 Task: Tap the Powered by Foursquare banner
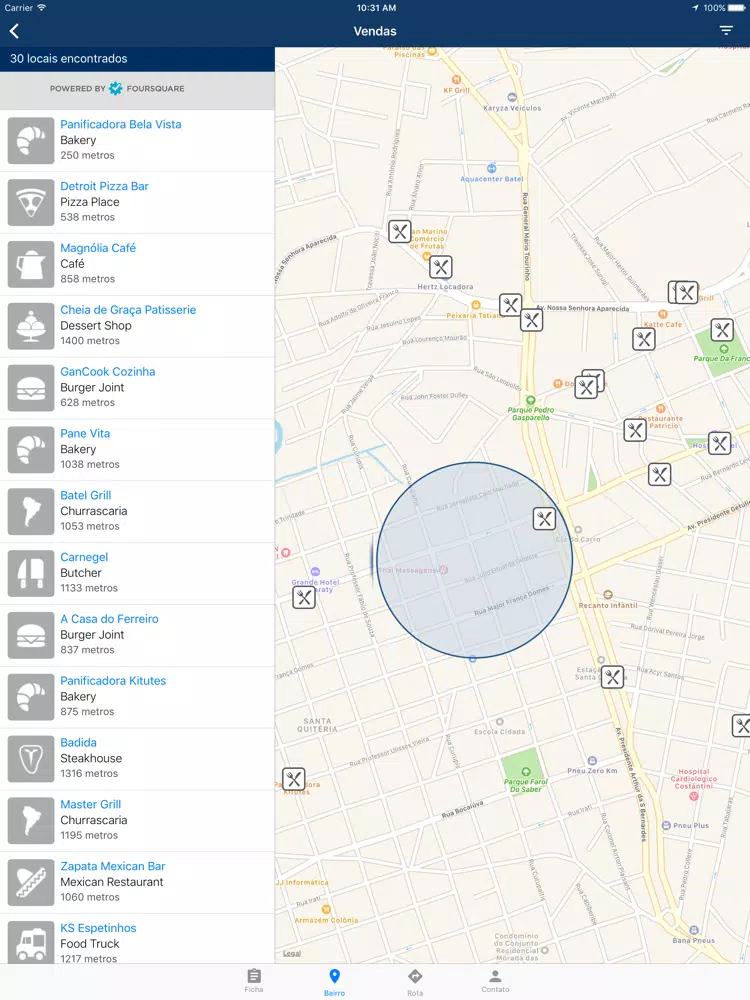137,90
